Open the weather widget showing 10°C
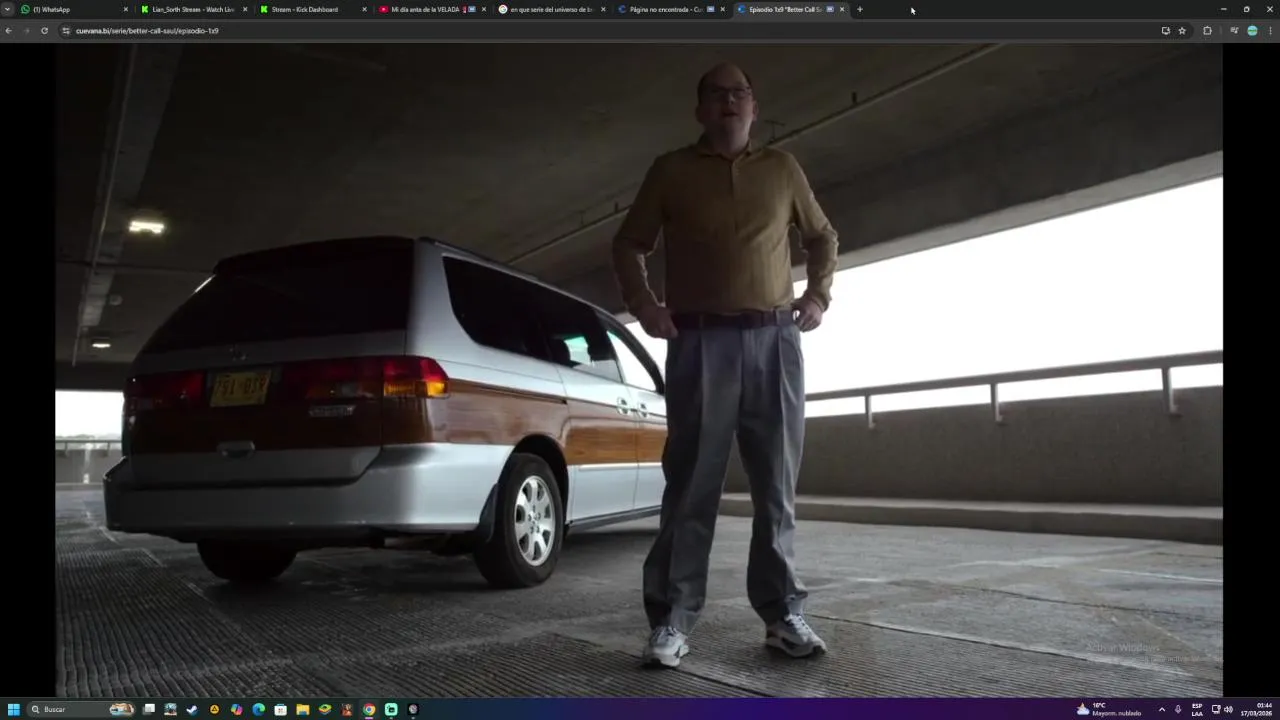The width and height of the screenshot is (1280, 720). click(1108, 709)
